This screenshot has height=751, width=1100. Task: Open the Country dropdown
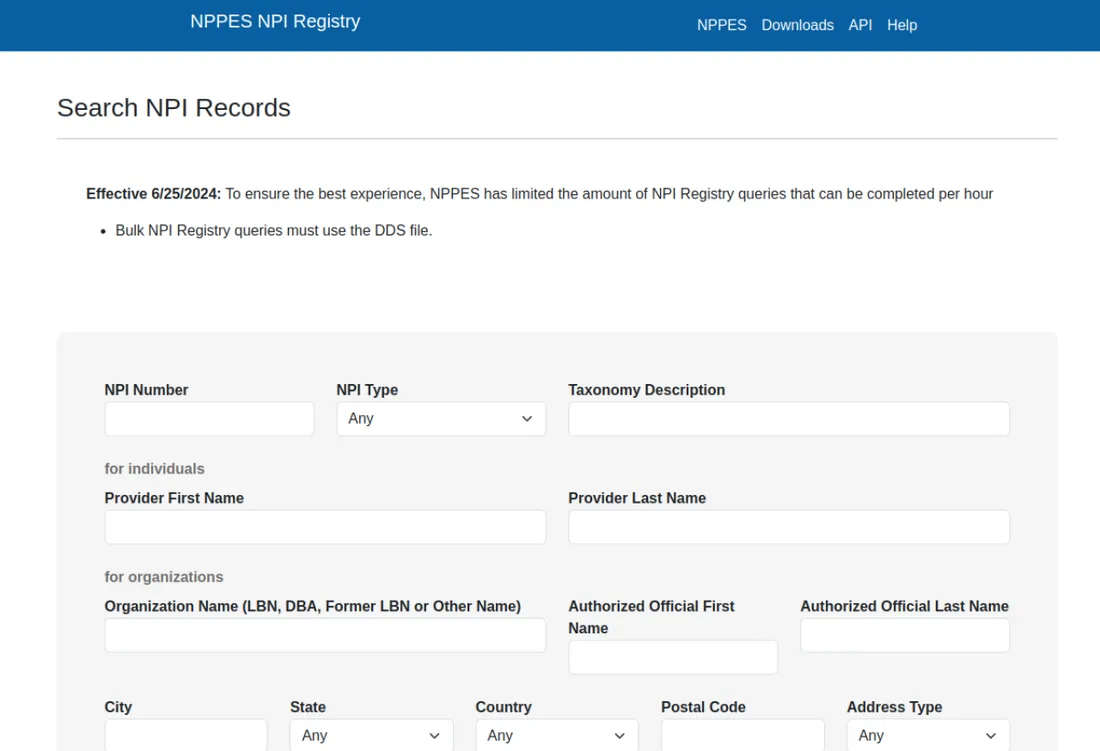(x=557, y=735)
